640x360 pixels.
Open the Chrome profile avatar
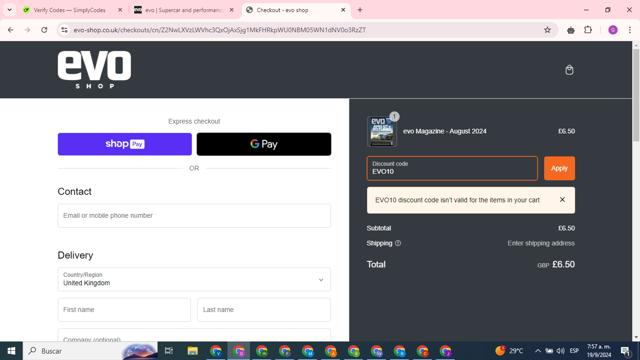(x=613, y=30)
